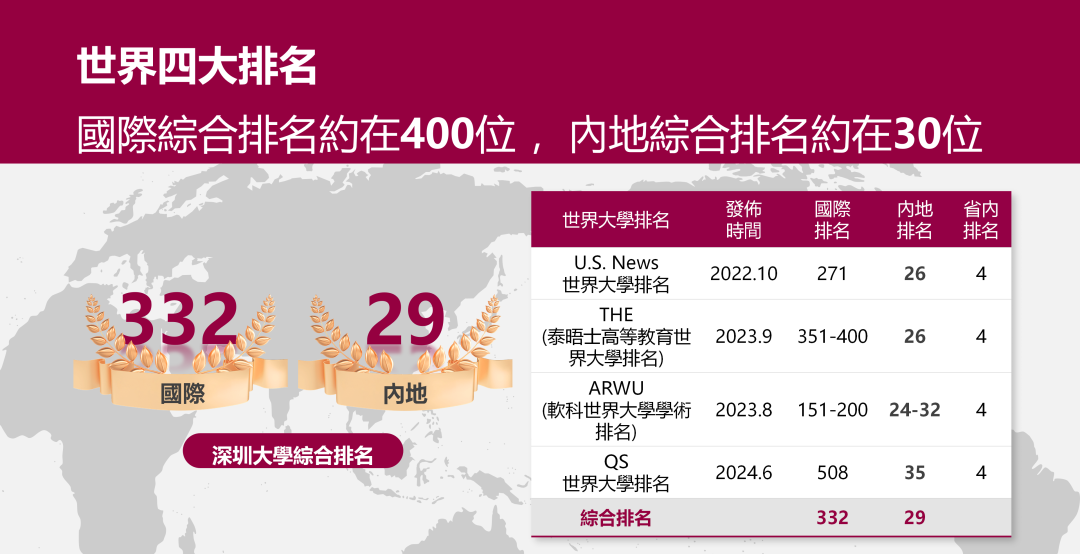Select the date cell 2022.10
Viewport: 1080px width, 554px height.
coord(743,274)
